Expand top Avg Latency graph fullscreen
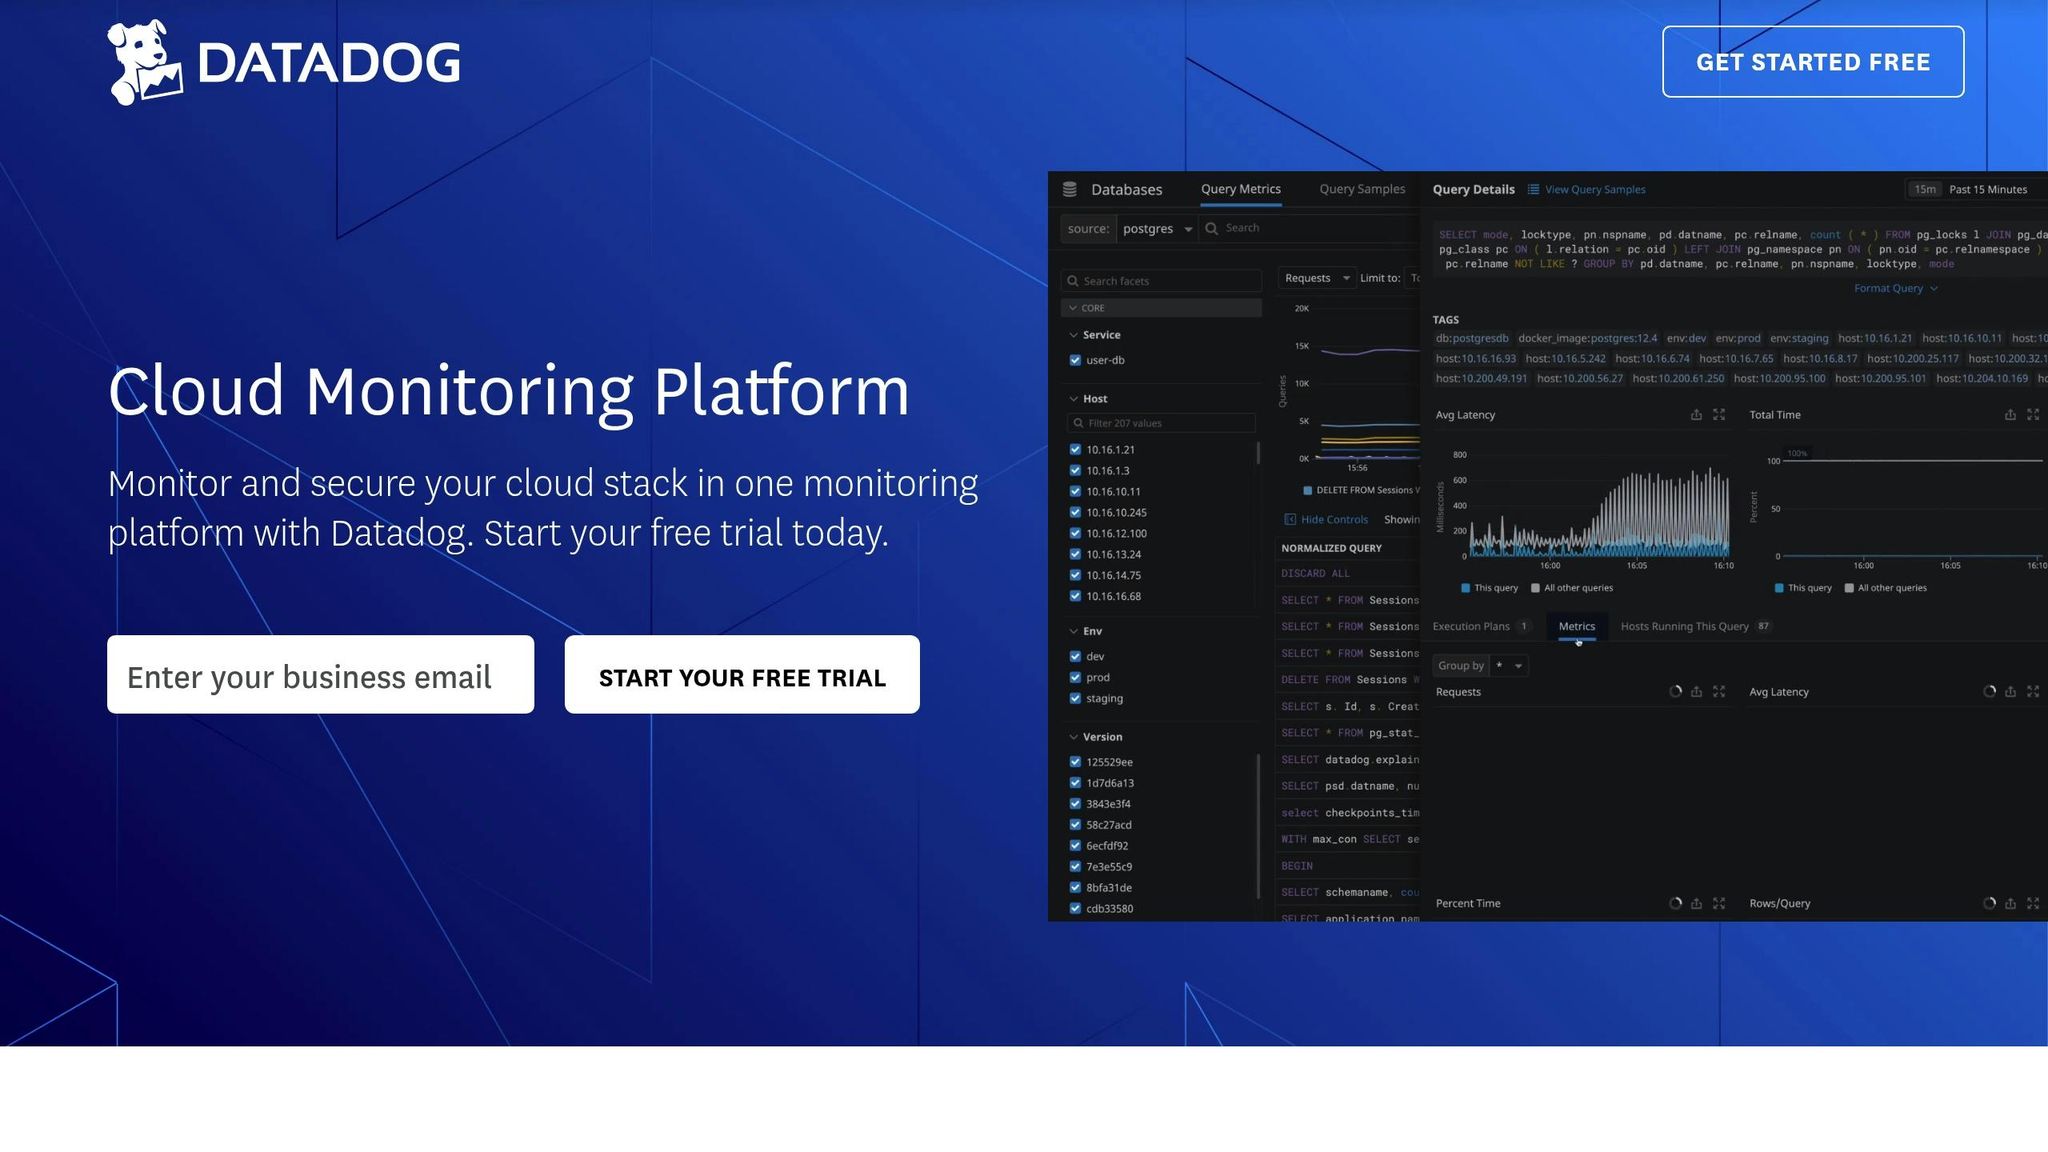This screenshot has height=1152, width=2048. [1719, 415]
